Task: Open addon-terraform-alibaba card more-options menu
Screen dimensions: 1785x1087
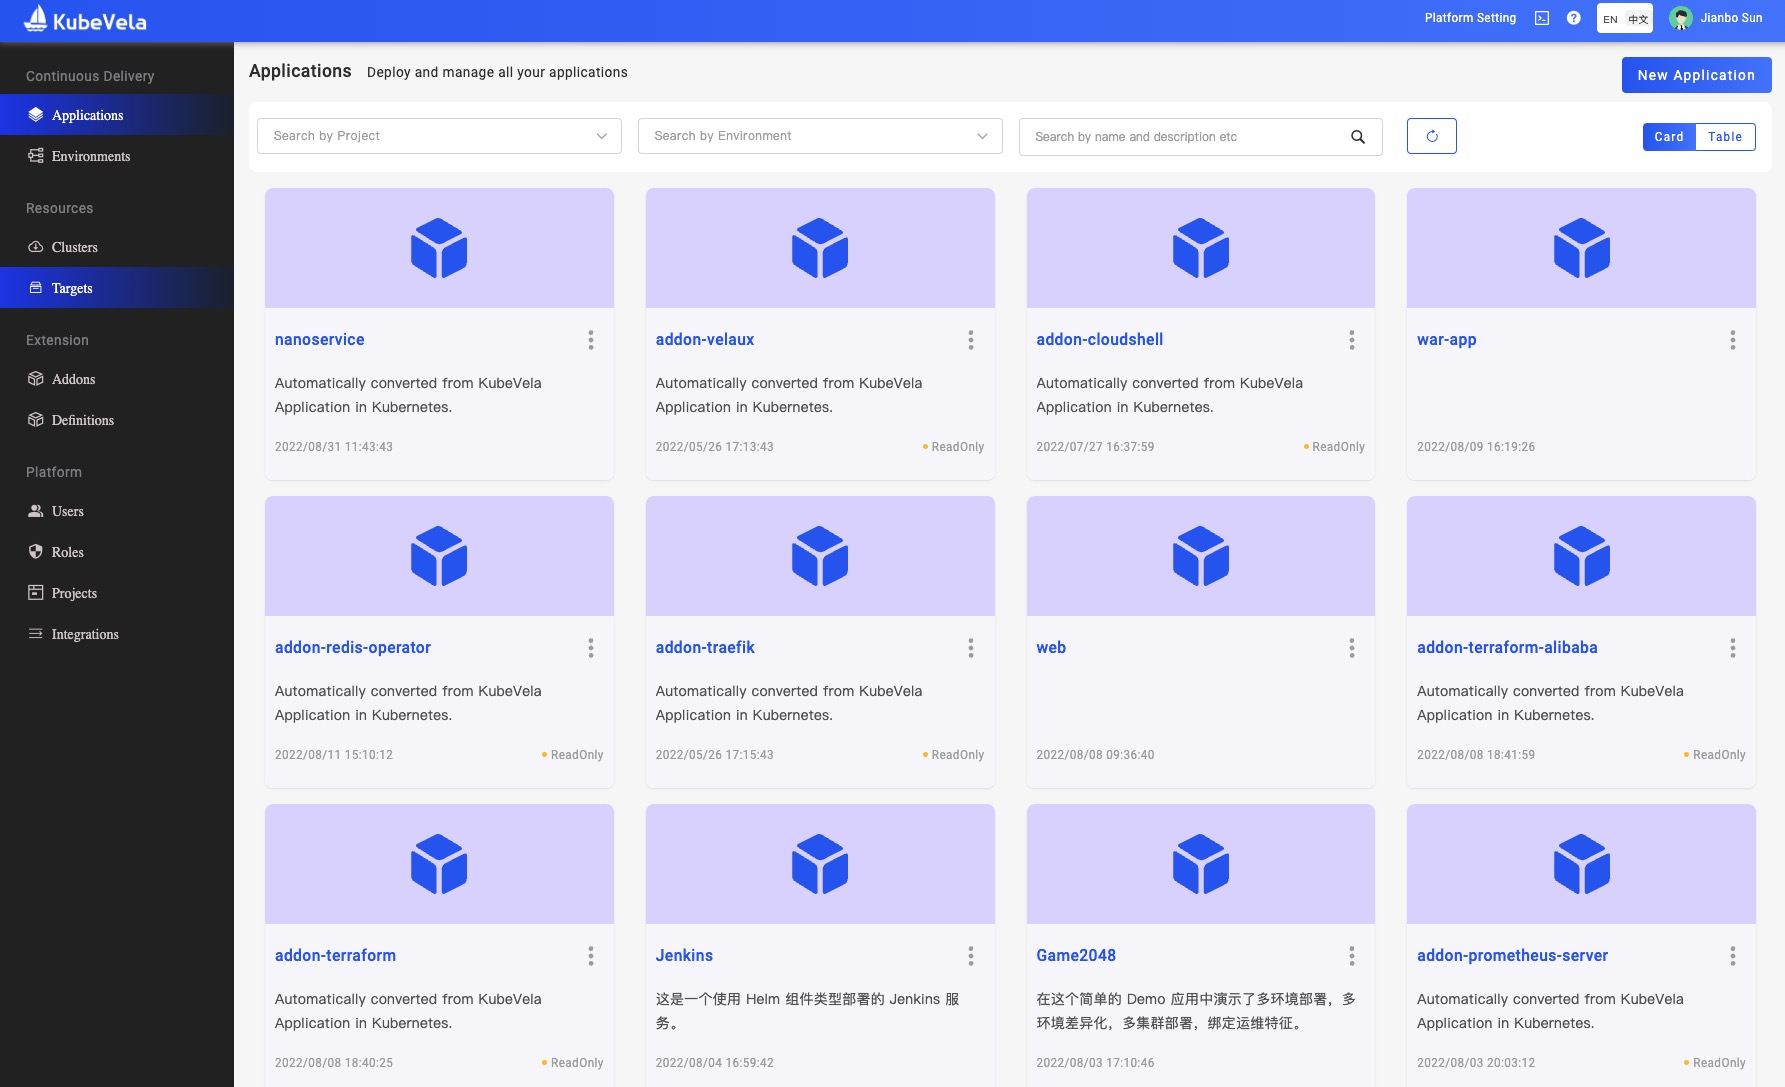Action: coord(1733,648)
